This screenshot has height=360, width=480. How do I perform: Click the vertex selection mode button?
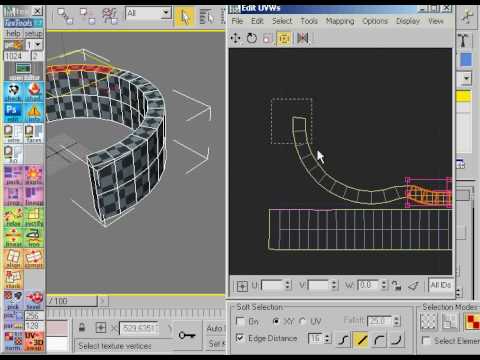[428, 321]
